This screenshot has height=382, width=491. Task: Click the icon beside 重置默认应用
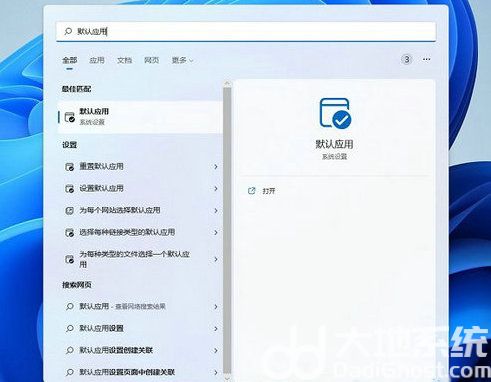tap(69, 167)
